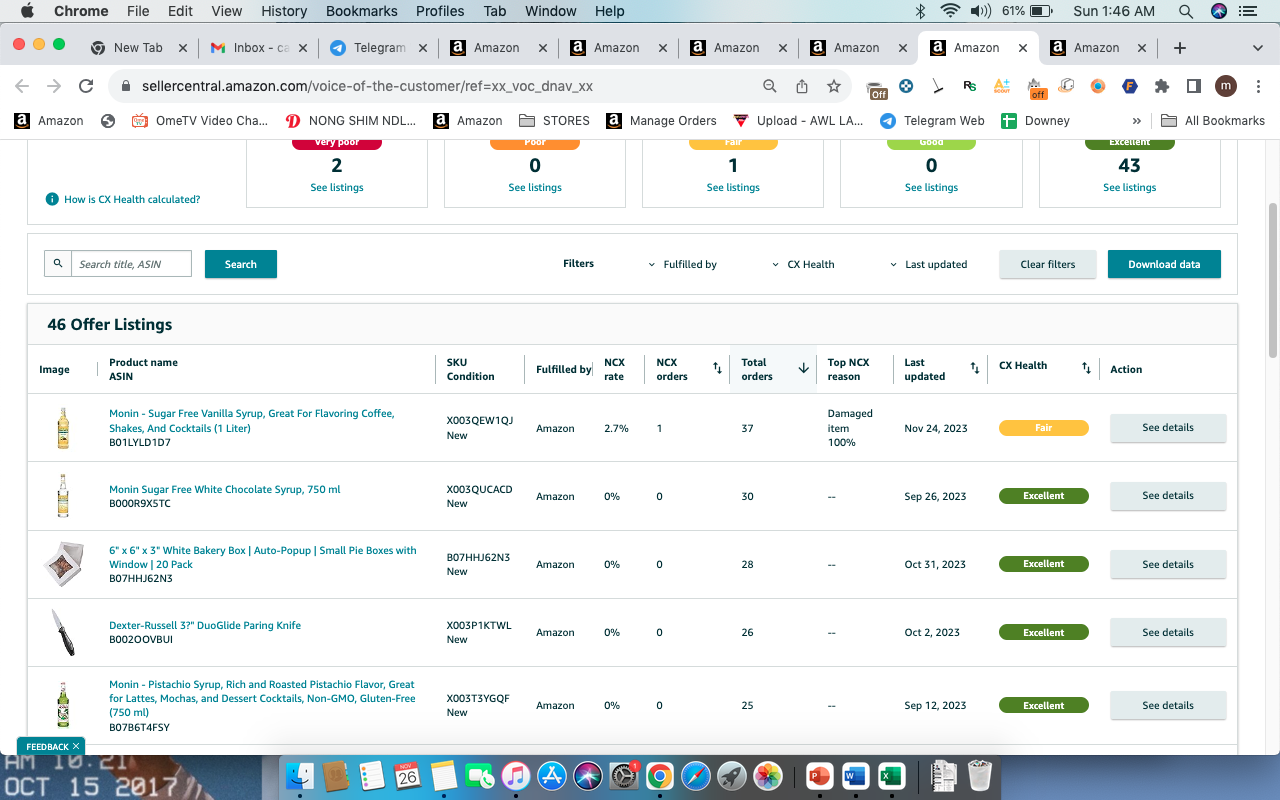The height and width of the screenshot is (800, 1280).
Task: Open Calendar in the Dock
Action: [x=408, y=775]
